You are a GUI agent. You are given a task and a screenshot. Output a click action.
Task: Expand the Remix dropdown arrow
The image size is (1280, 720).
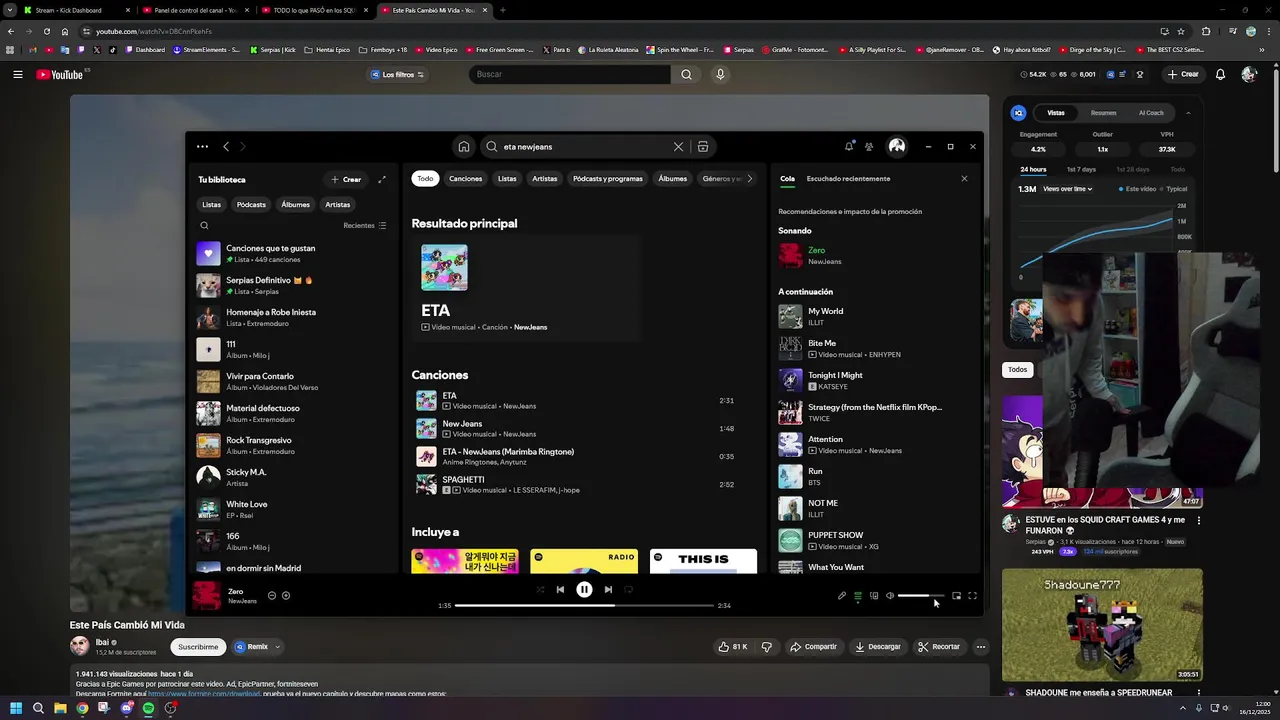277,647
